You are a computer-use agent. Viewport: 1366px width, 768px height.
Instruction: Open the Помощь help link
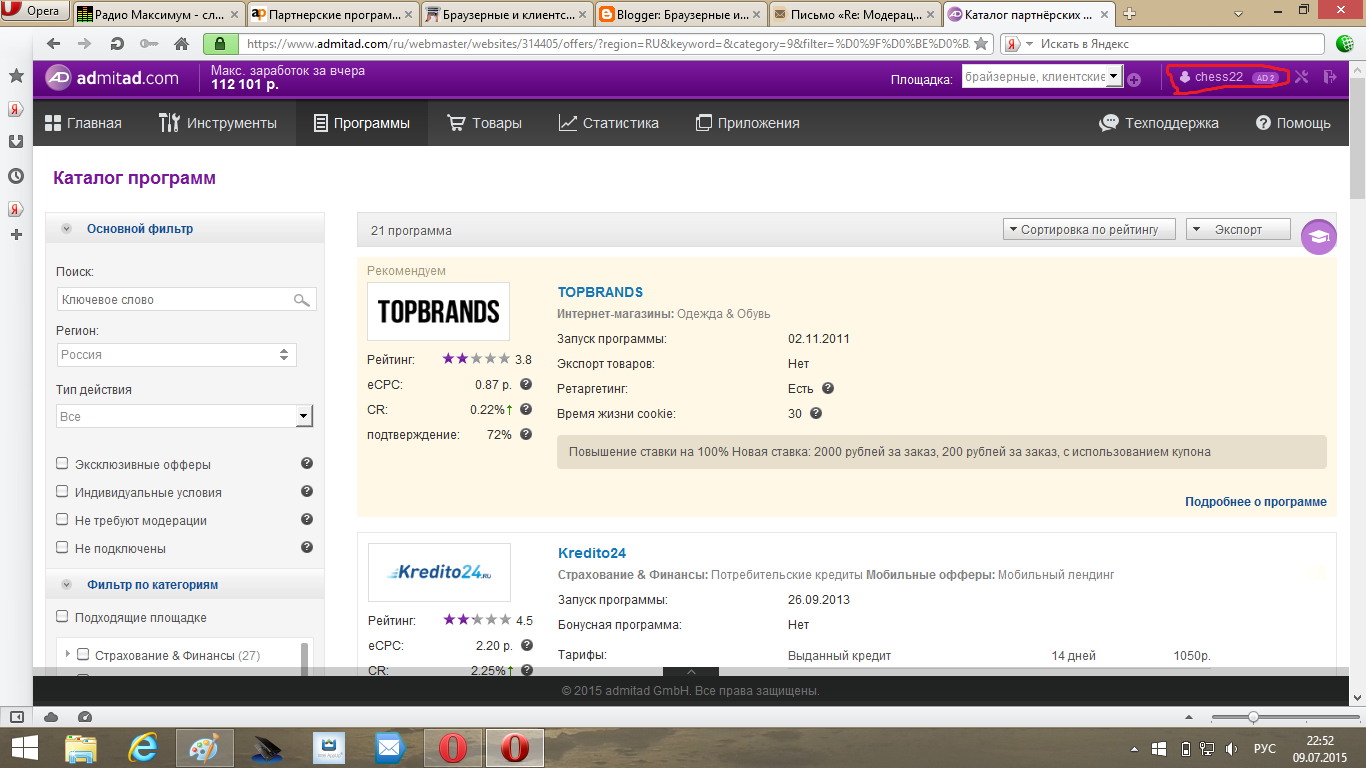click(1293, 123)
